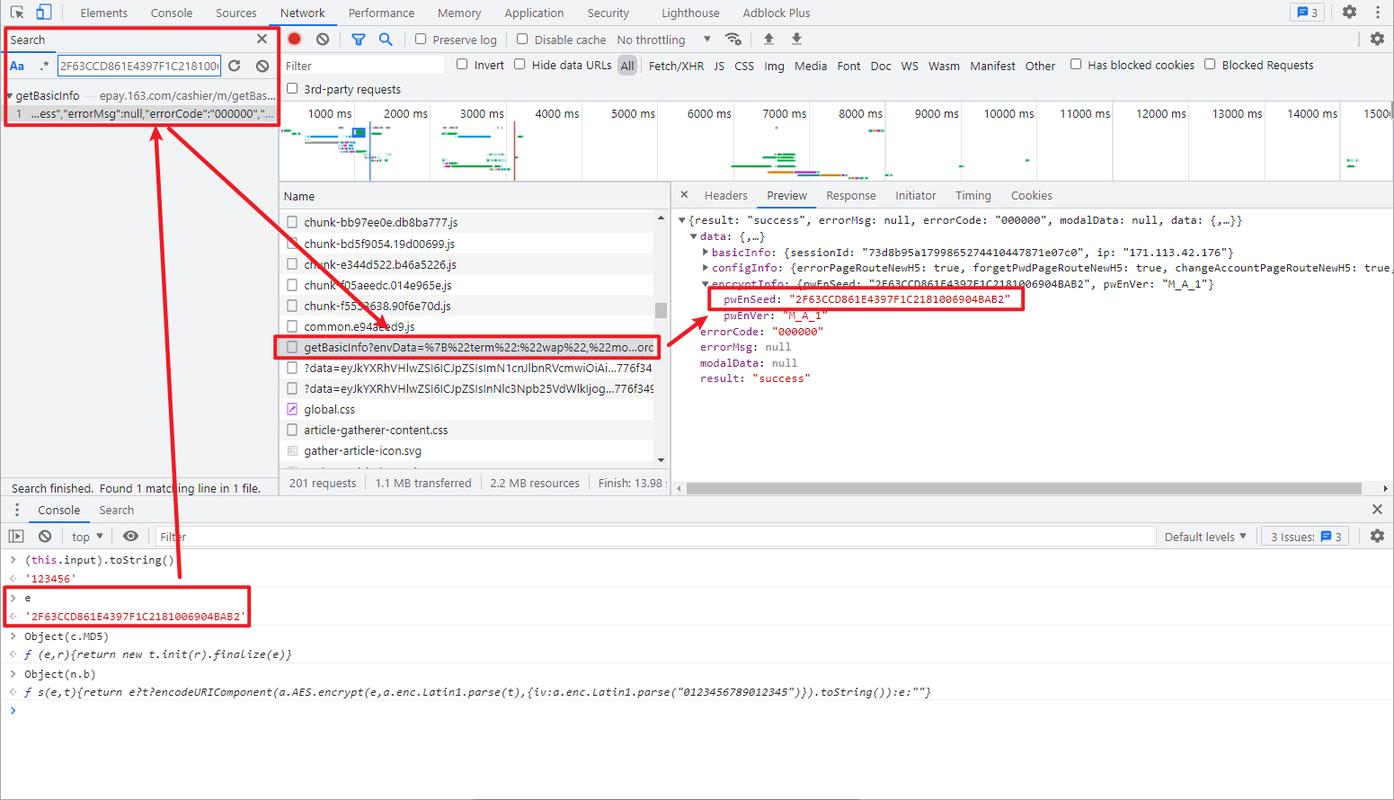1394x800 pixels.
Task: Check Has blocked cookies
Action: [x=1076, y=64]
